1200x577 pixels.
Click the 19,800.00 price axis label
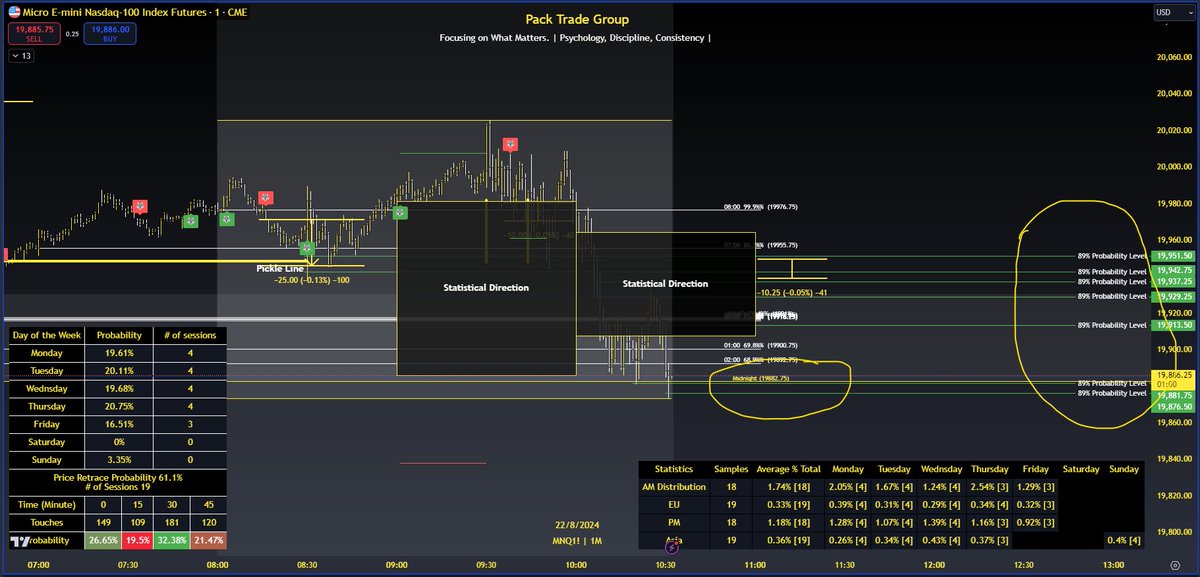(x=1174, y=532)
